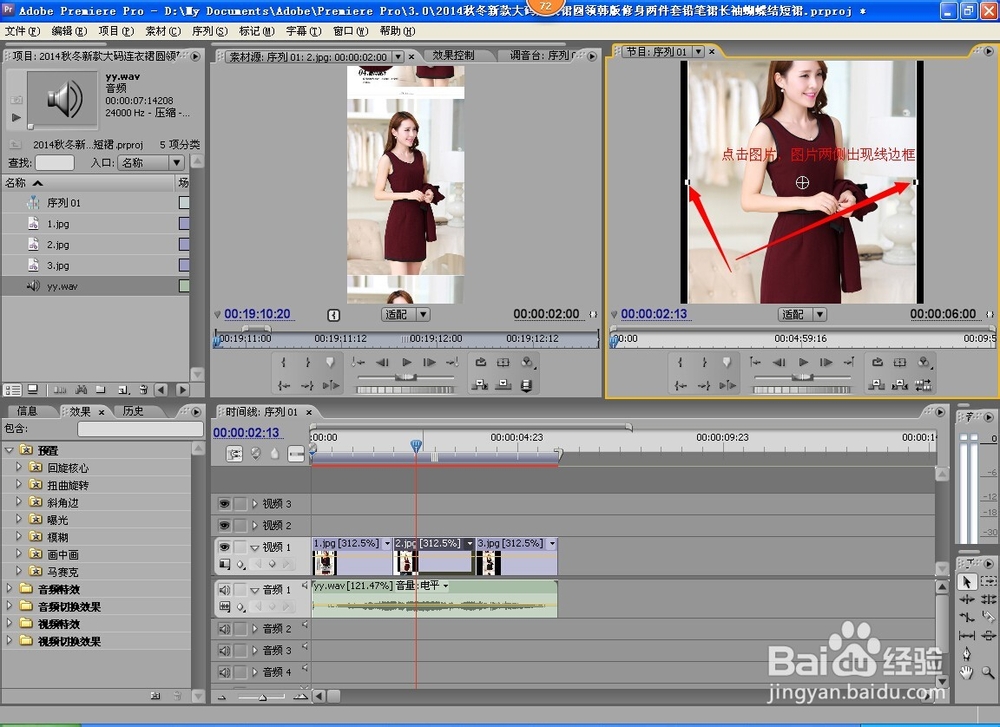Toggle lock box on 音频 1 track

[240, 590]
